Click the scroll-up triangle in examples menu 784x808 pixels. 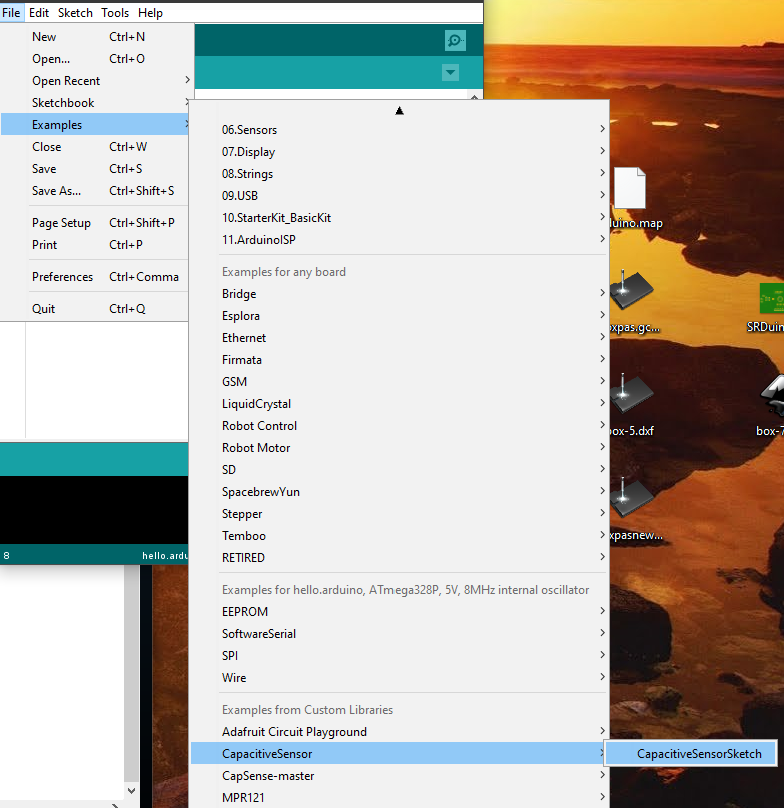tap(399, 110)
